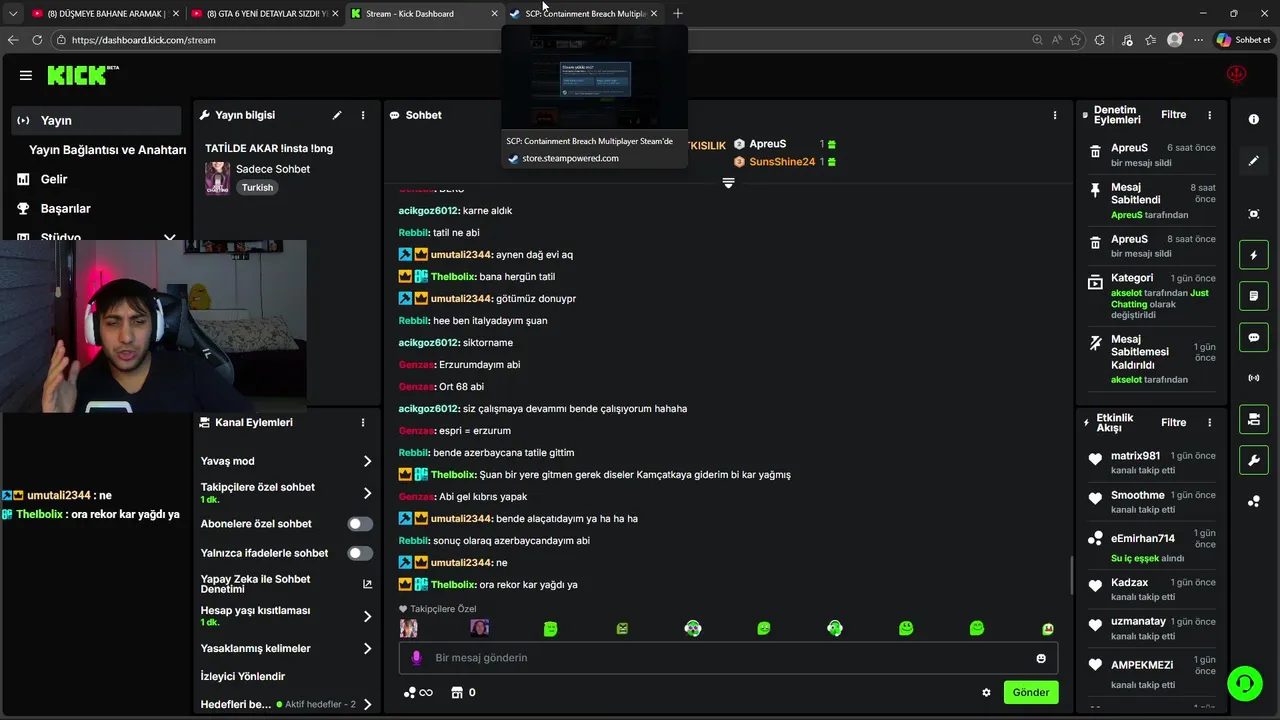1280x720 pixels.
Task: Toggle the chat bubble panel icon
Action: [x=1254, y=337]
